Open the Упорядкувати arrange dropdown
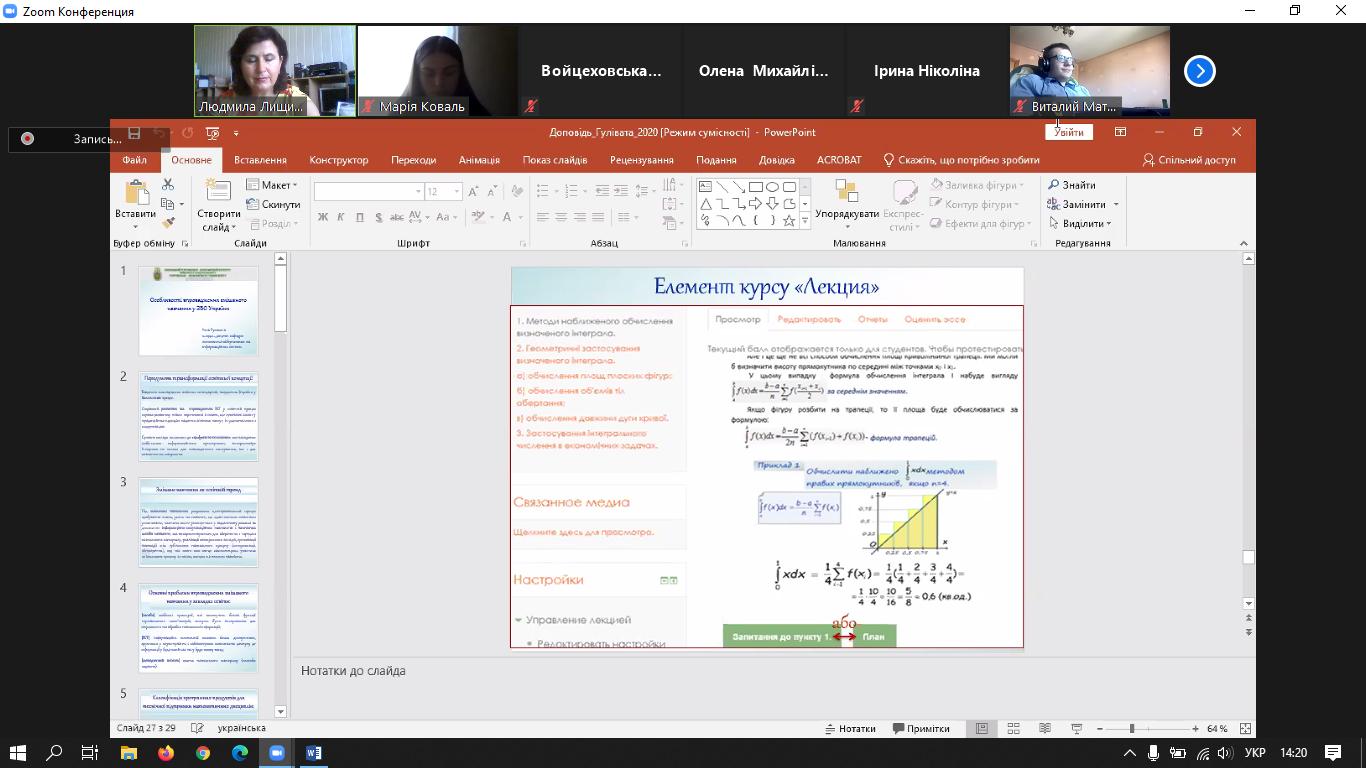Image resolution: width=1366 pixels, height=768 pixels. coord(846,205)
